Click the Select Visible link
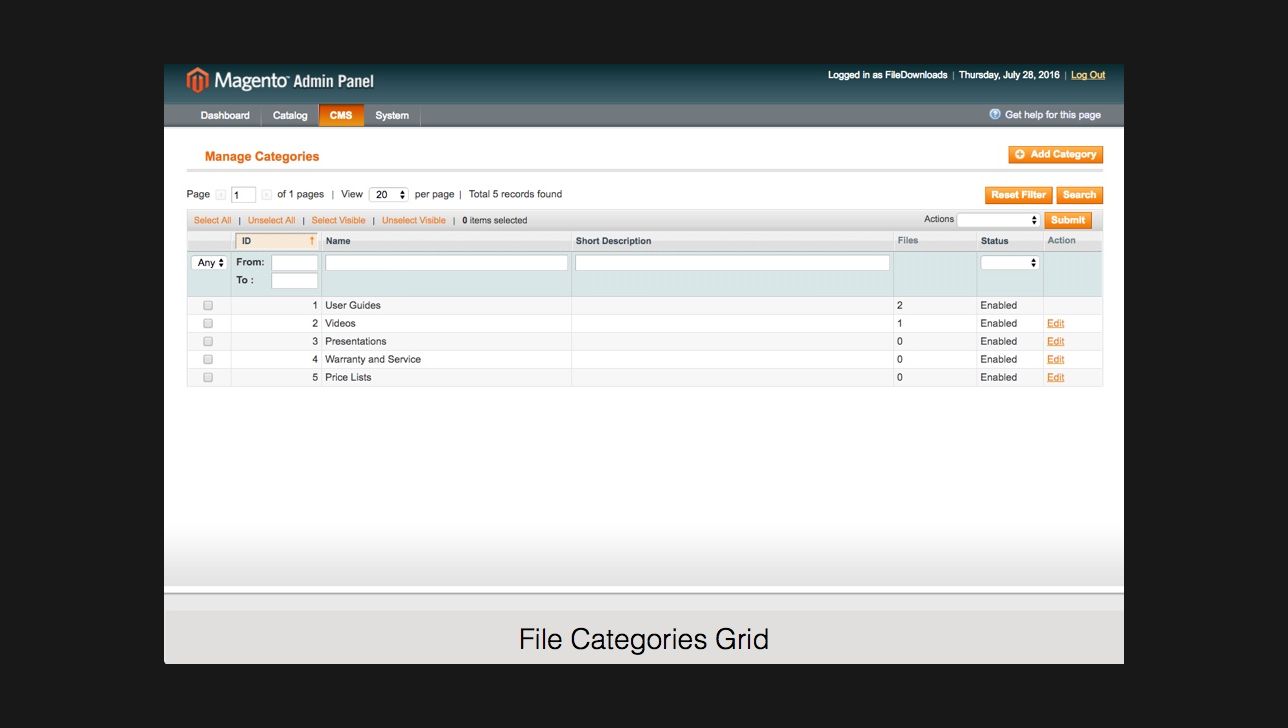 point(338,220)
